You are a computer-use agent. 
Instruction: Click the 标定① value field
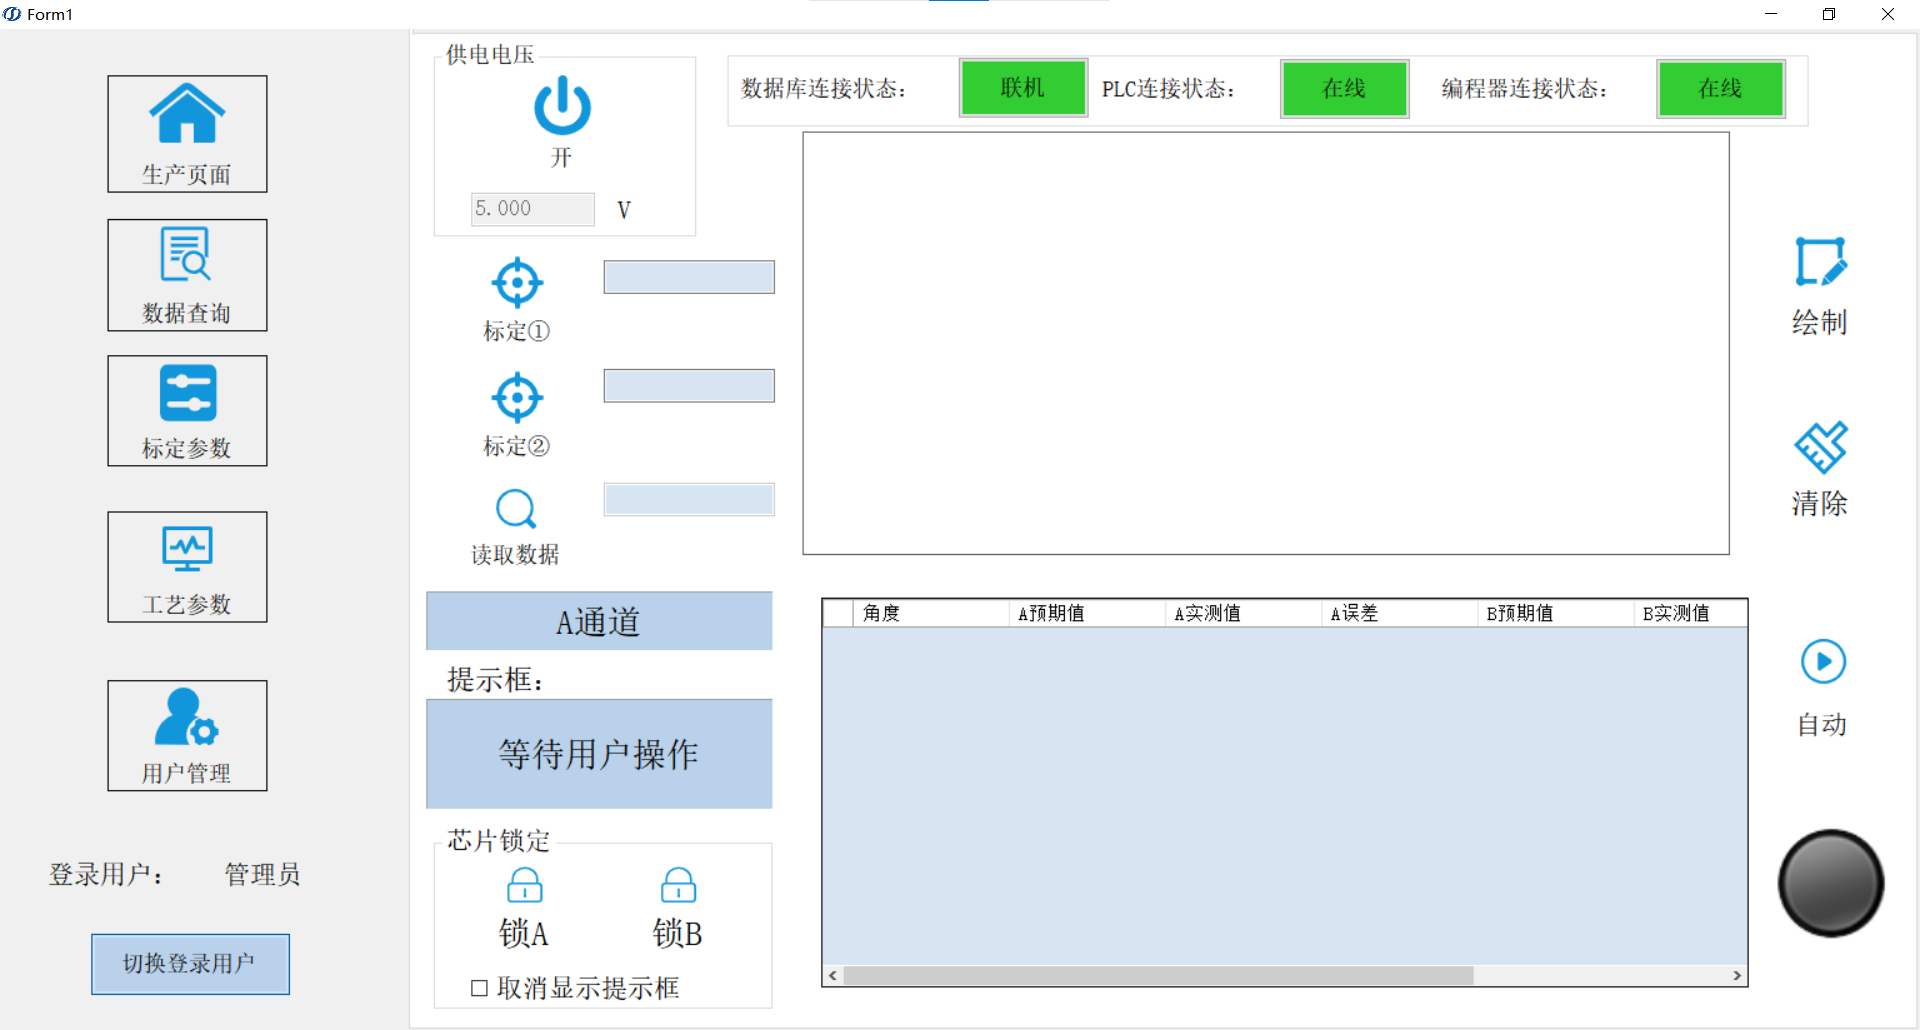pos(689,277)
